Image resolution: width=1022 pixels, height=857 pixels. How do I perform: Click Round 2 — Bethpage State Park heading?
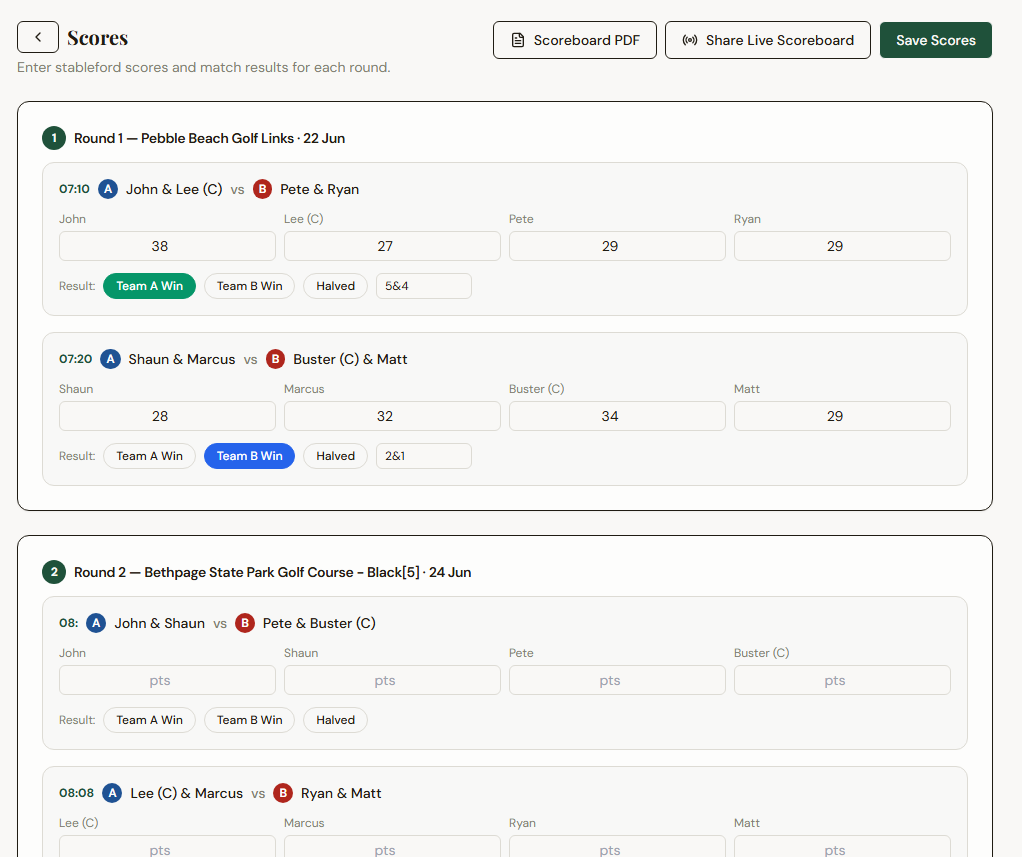click(x=272, y=572)
